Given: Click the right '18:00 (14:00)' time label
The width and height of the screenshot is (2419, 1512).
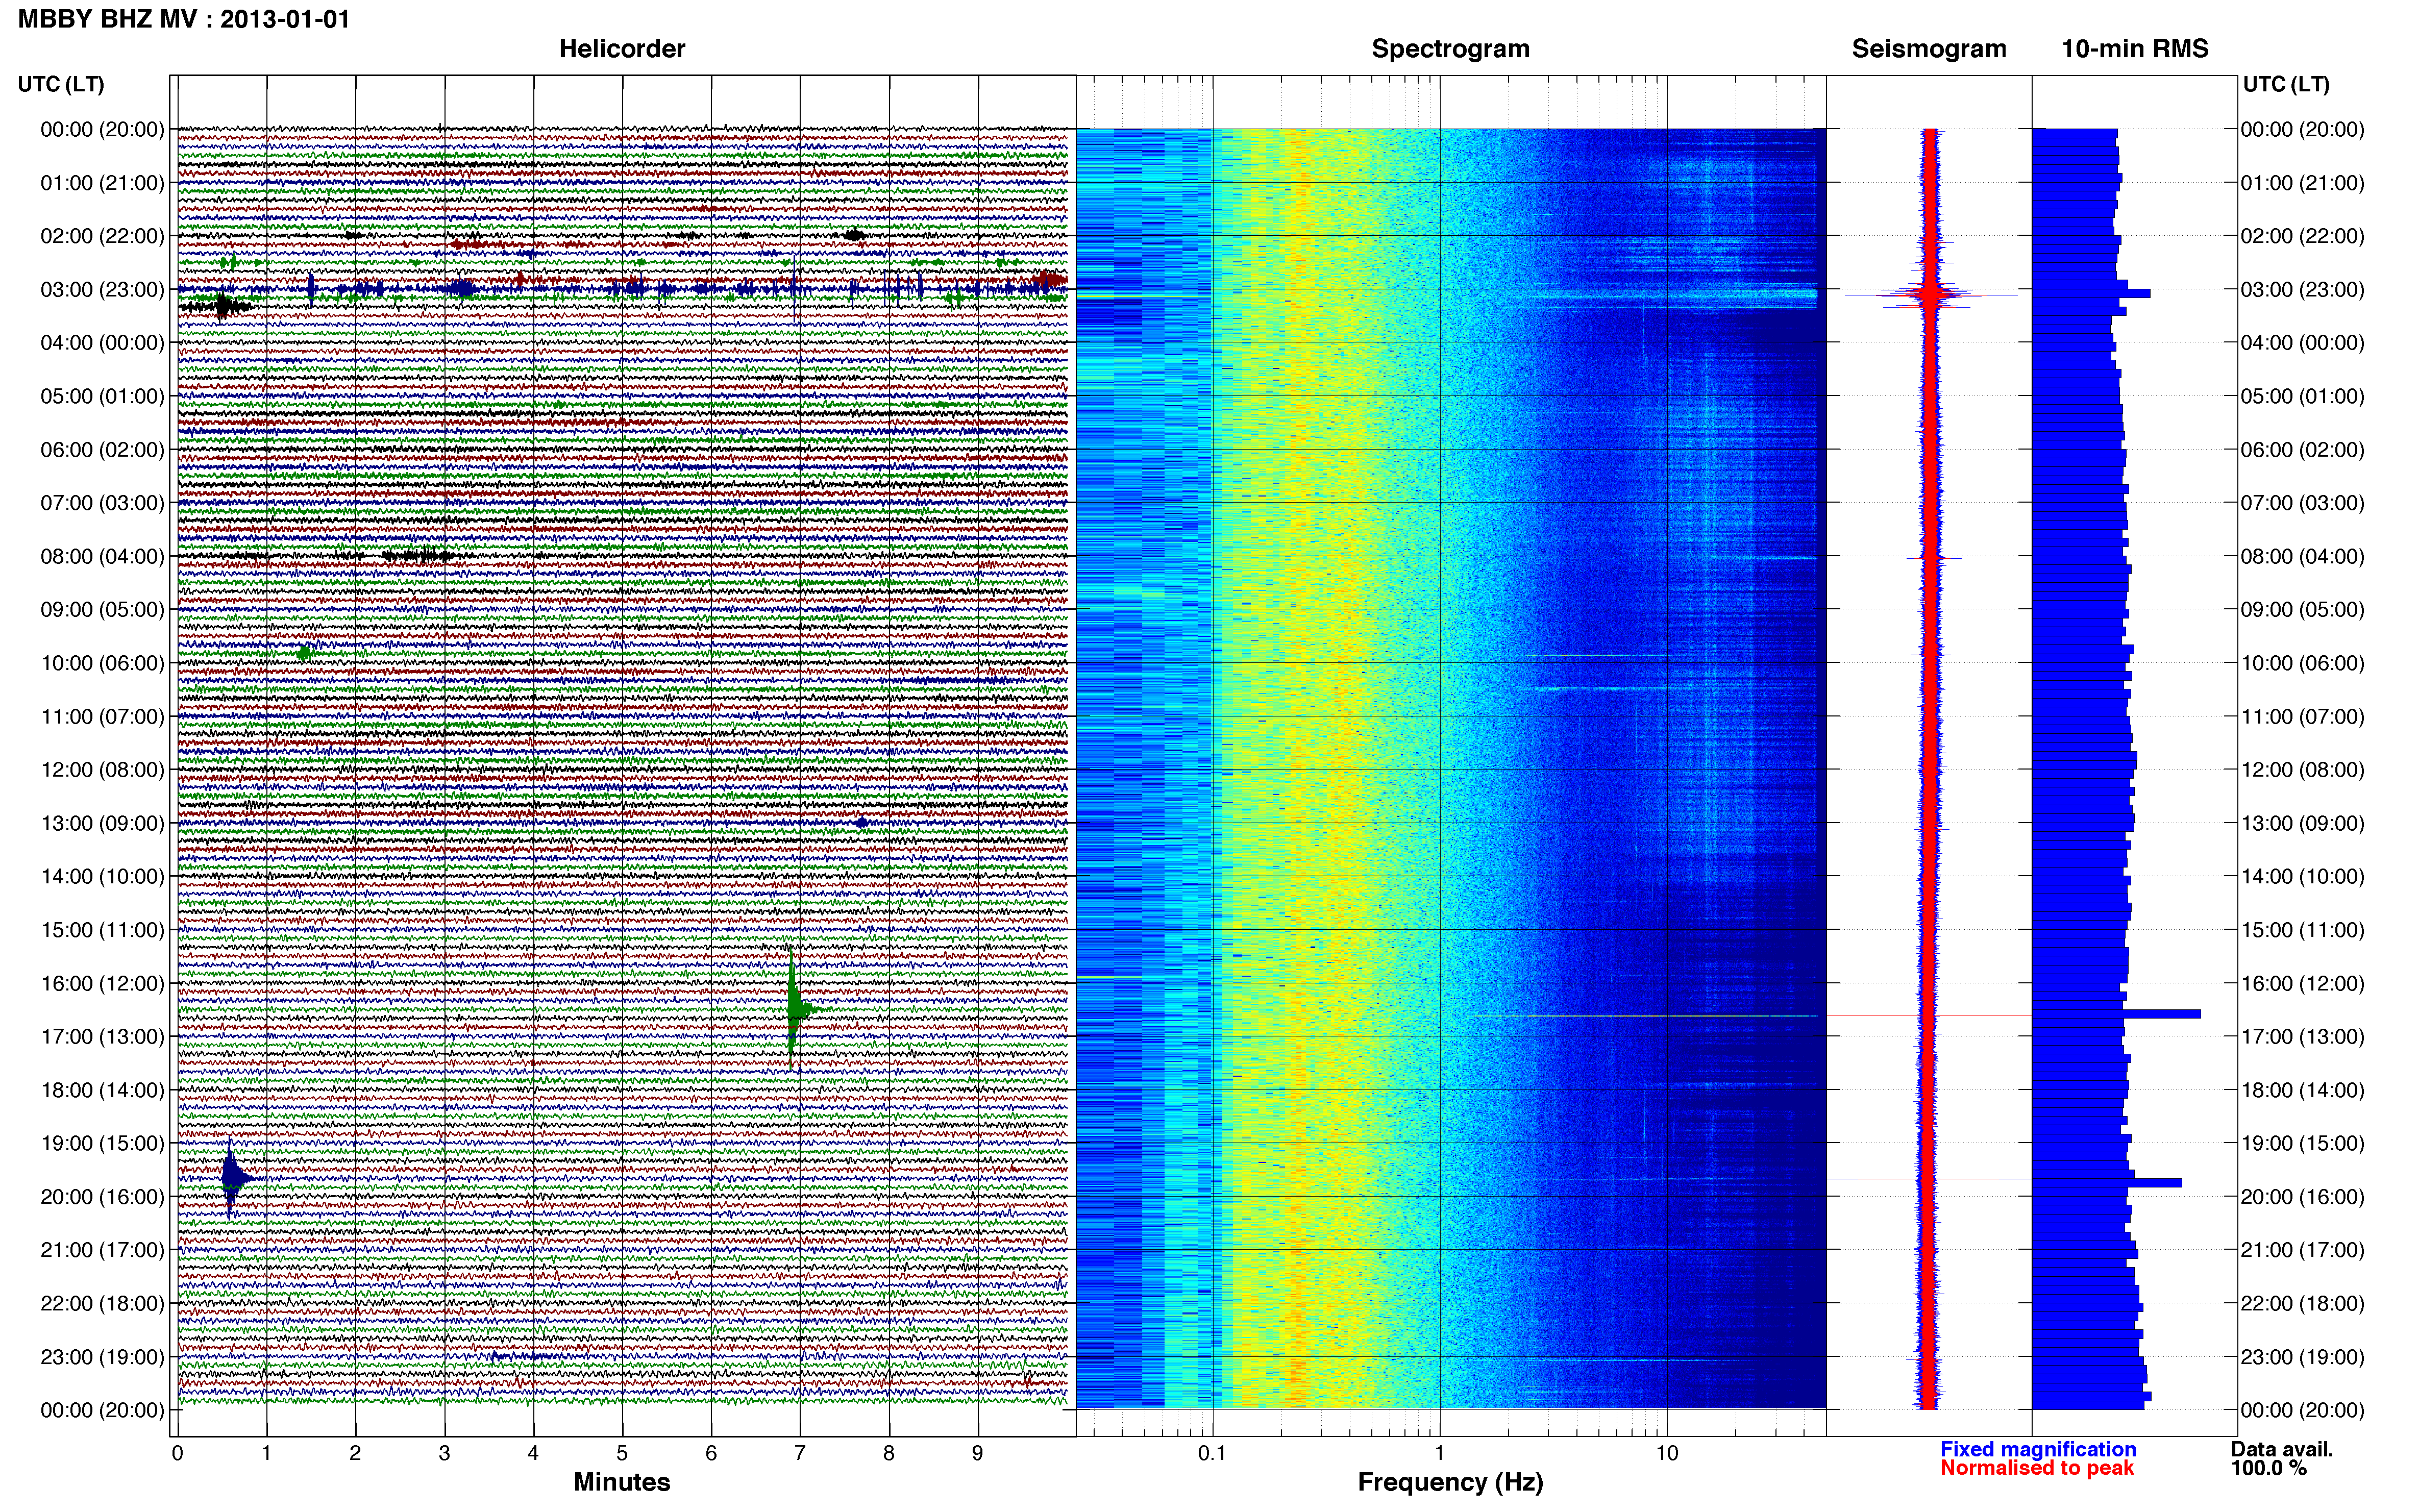Looking at the screenshot, I should click(2303, 1090).
